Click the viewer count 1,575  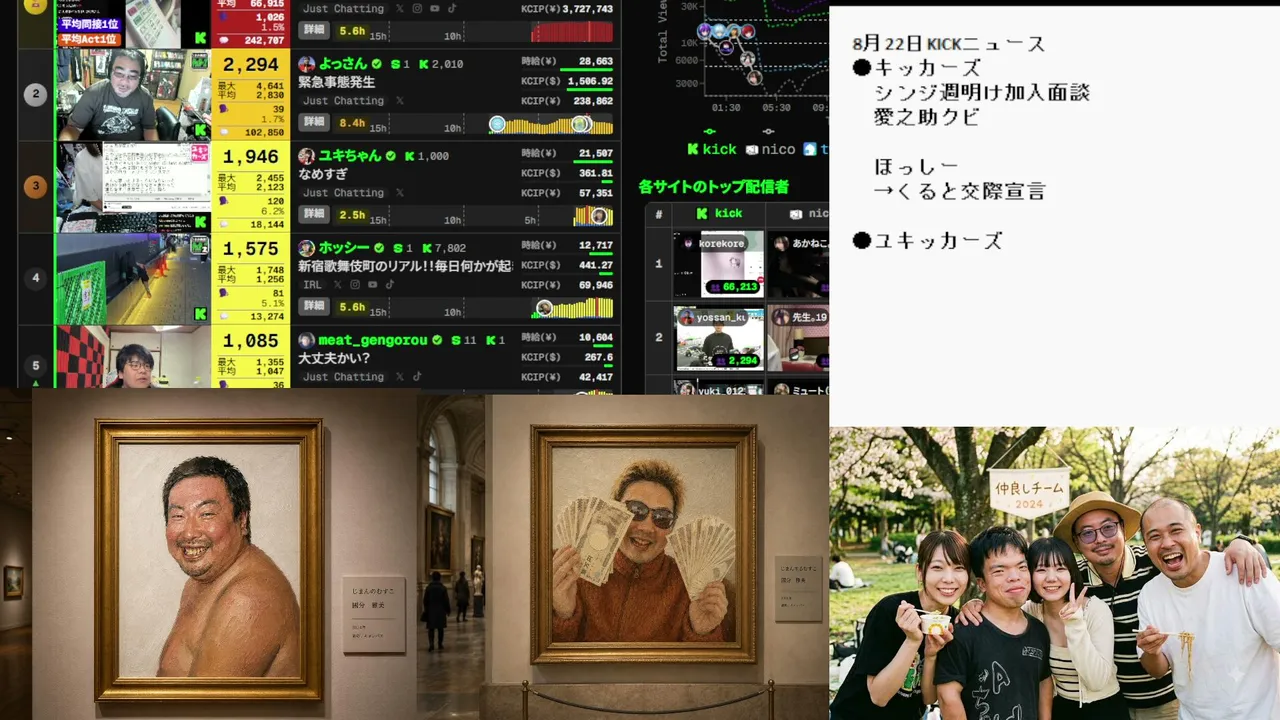pyautogui.click(x=250, y=248)
